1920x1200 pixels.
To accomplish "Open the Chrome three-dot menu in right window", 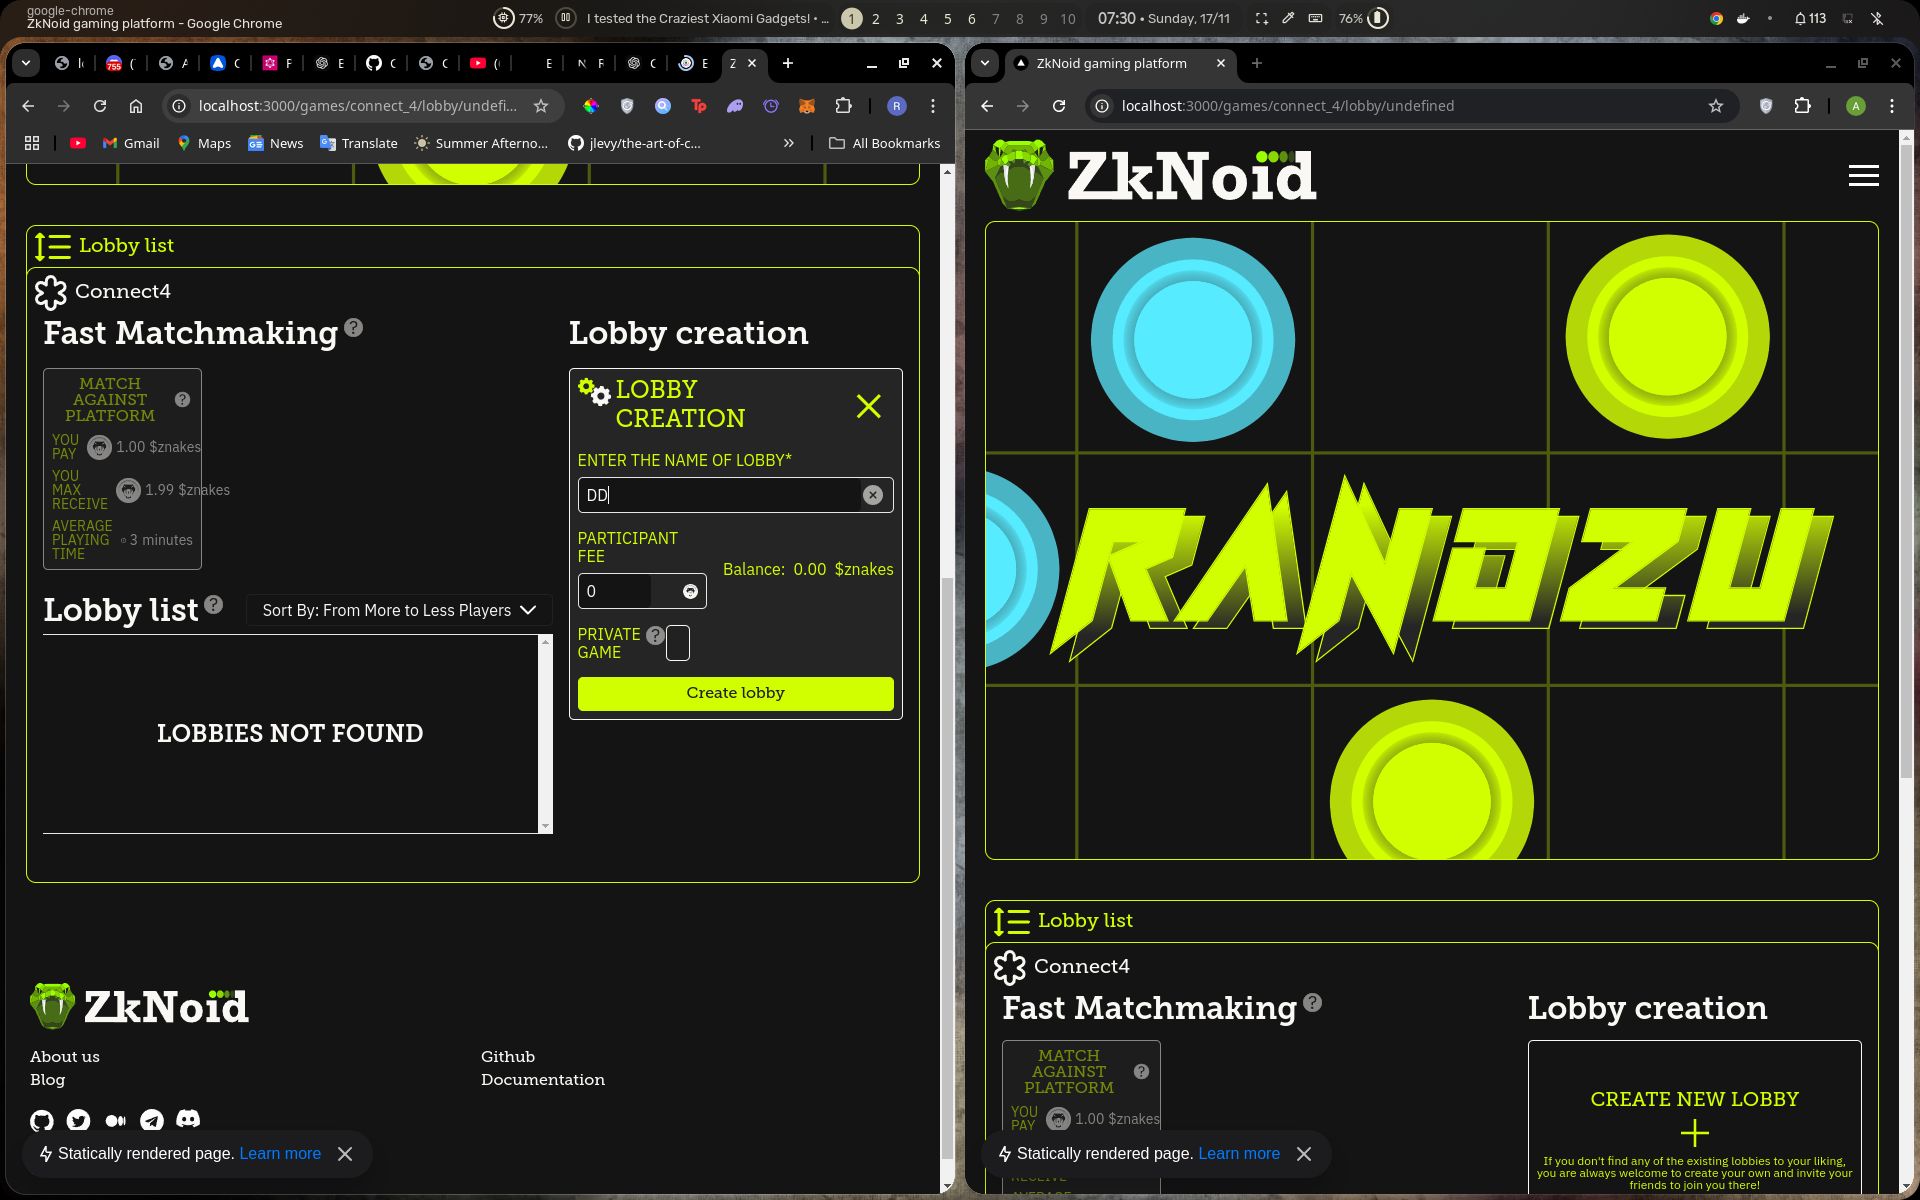I will coord(1892,106).
